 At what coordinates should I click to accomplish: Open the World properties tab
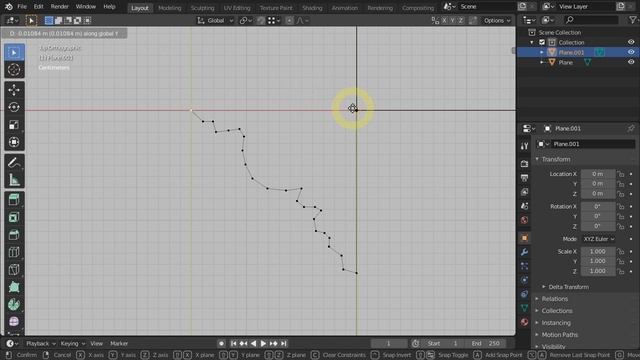tap(524, 220)
